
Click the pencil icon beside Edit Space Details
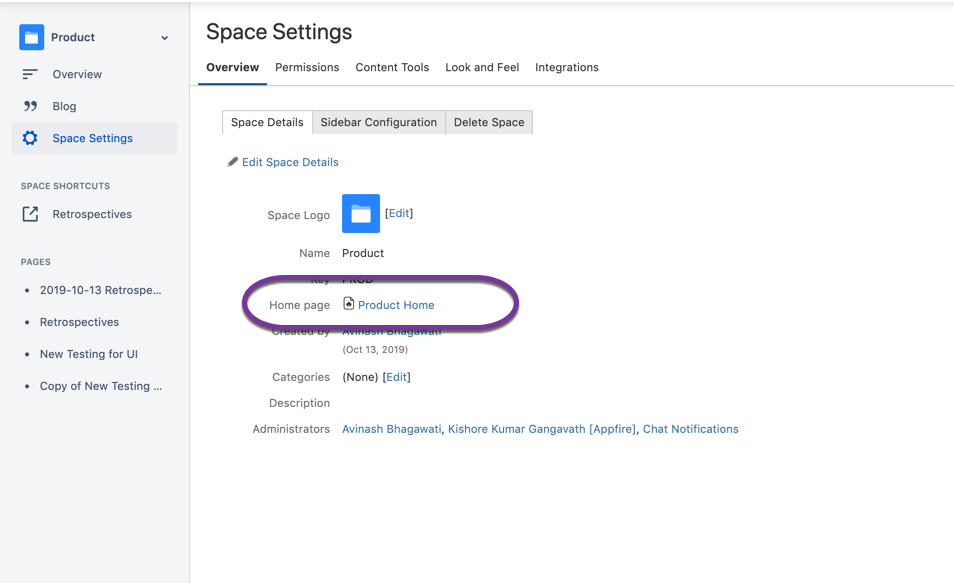tap(233, 162)
